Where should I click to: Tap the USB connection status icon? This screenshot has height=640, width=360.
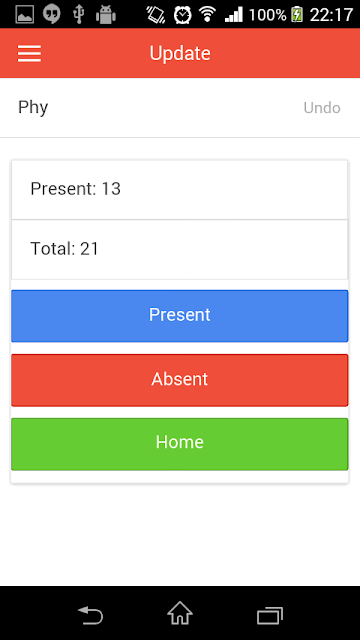pos(78,15)
